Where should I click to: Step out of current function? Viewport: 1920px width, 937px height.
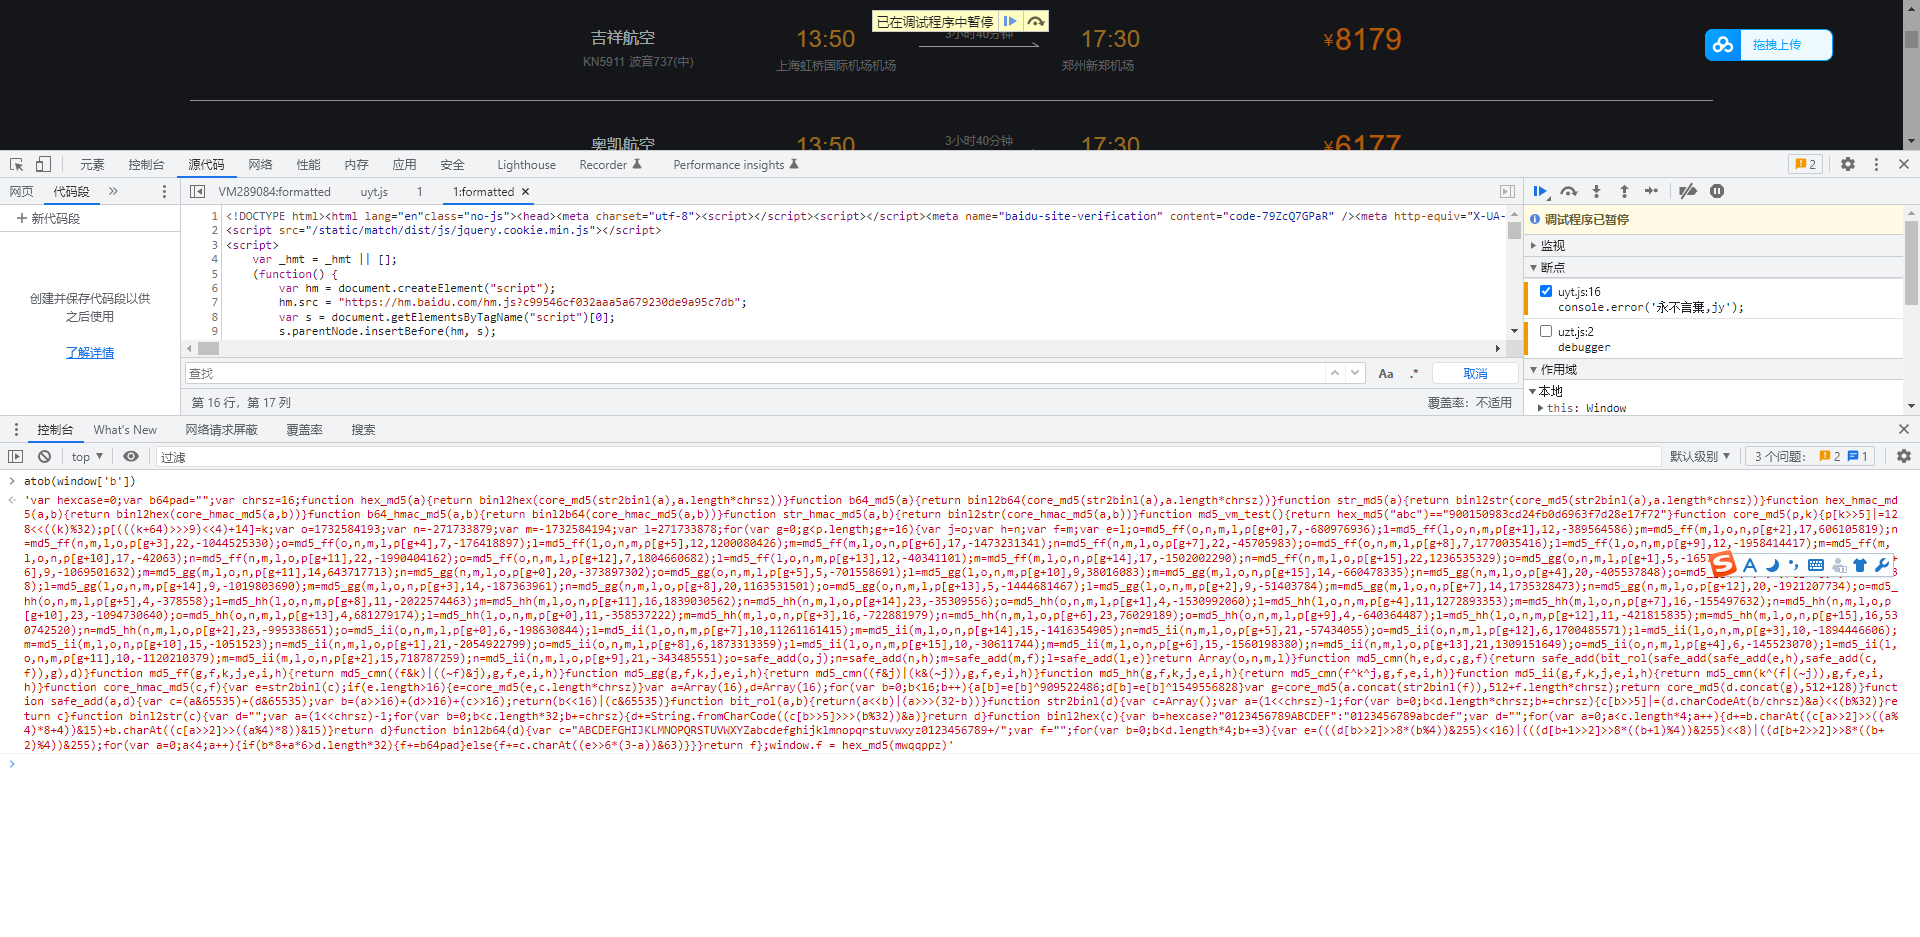1624,191
